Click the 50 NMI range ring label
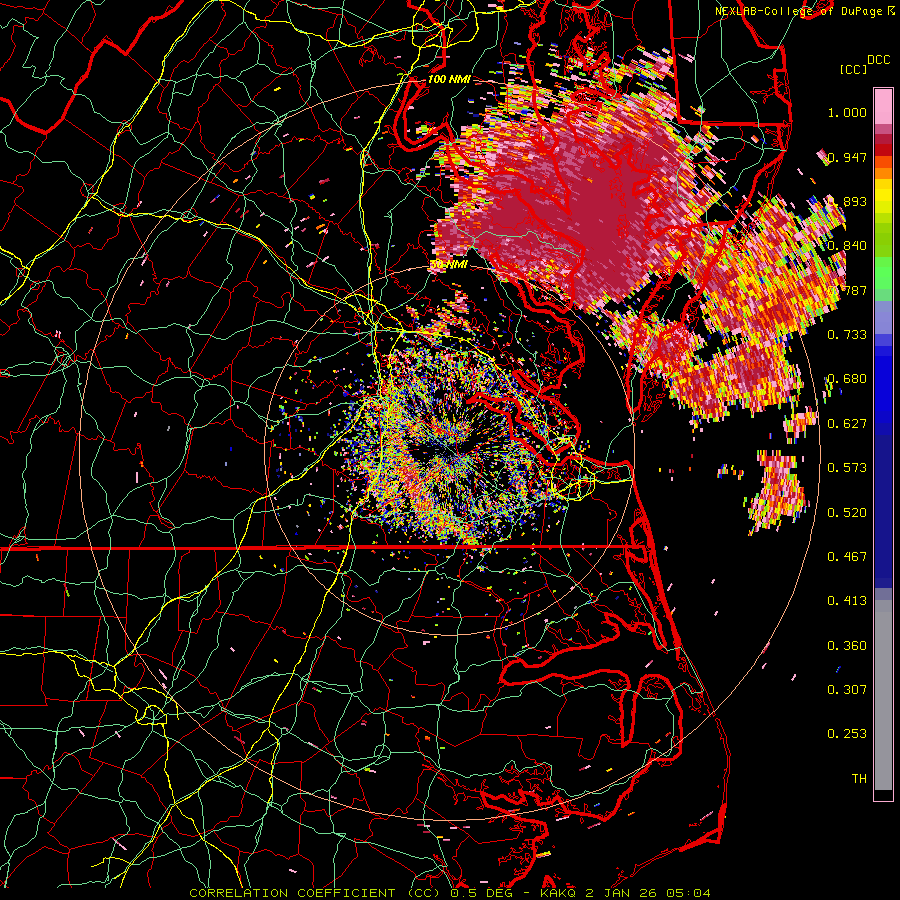Image resolution: width=900 pixels, height=900 pixels. [449, 265]
